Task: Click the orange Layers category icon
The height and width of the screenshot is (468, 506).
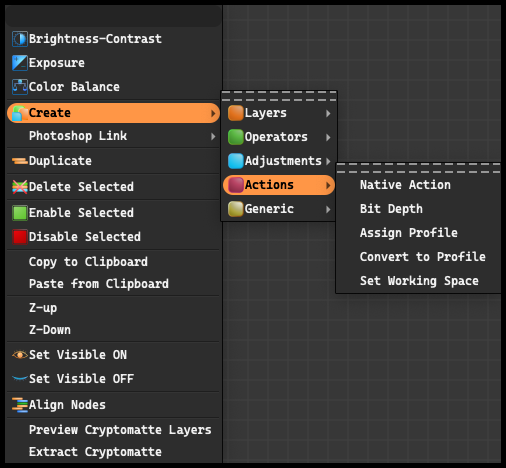Action: (x=236, y=113)
